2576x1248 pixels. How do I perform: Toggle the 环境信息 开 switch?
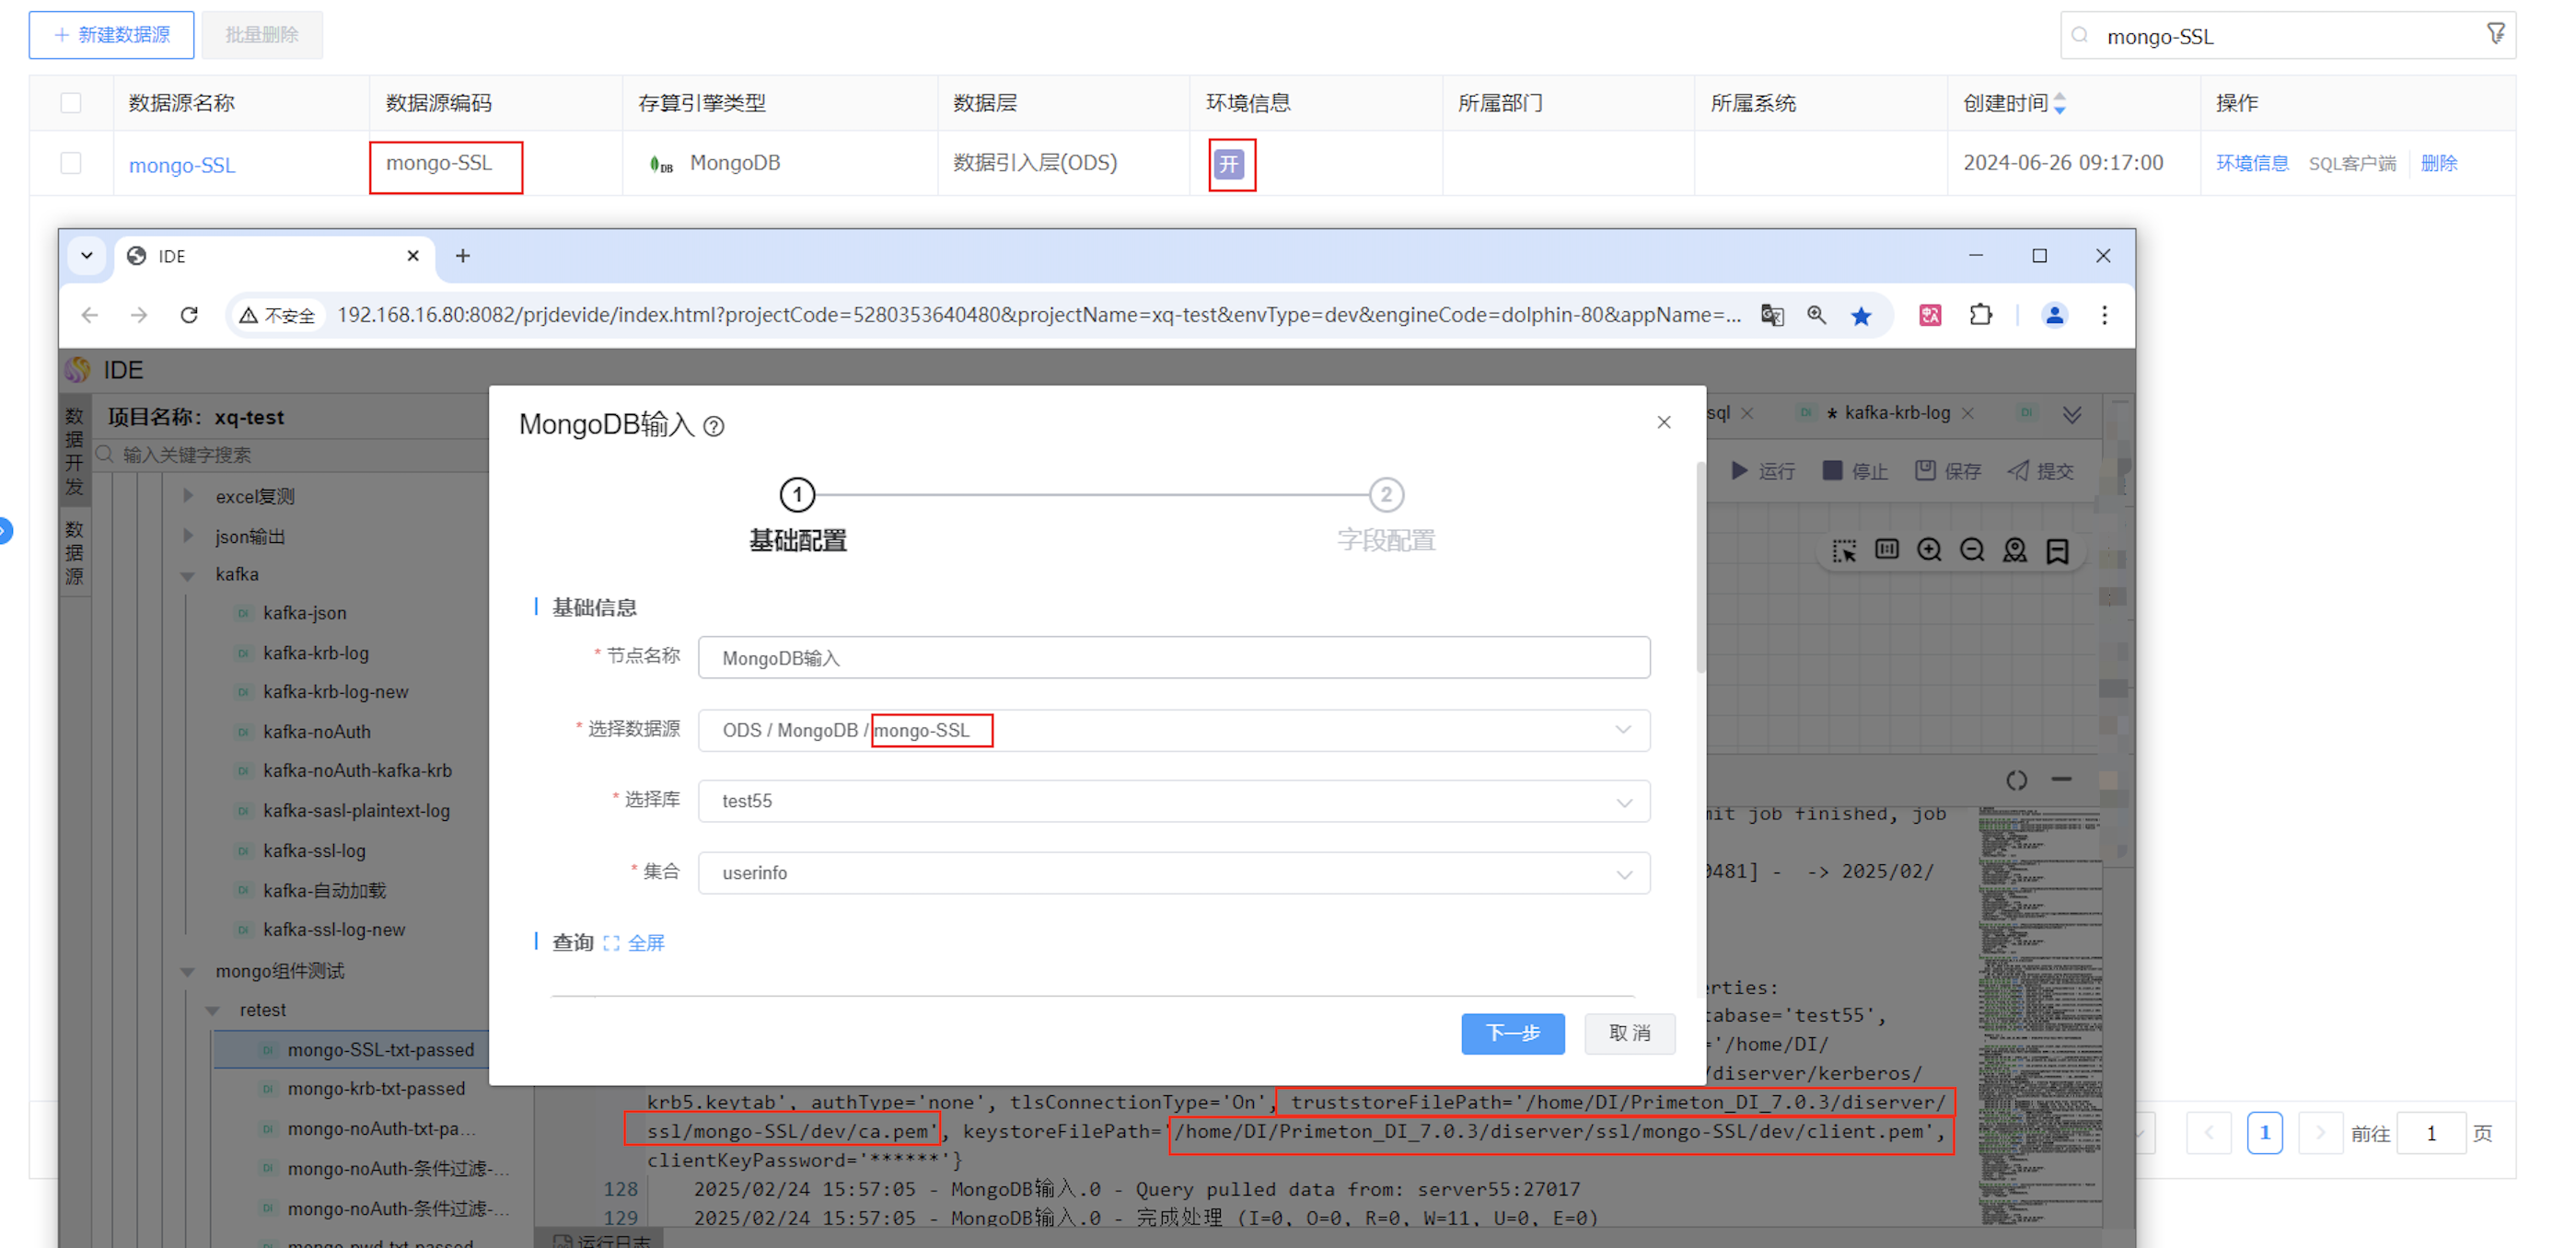(1228, 164)
